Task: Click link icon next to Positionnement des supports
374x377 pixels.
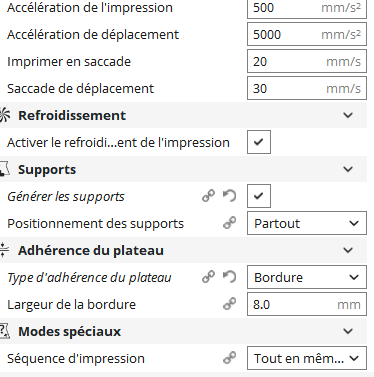Action: click(229, 223)
